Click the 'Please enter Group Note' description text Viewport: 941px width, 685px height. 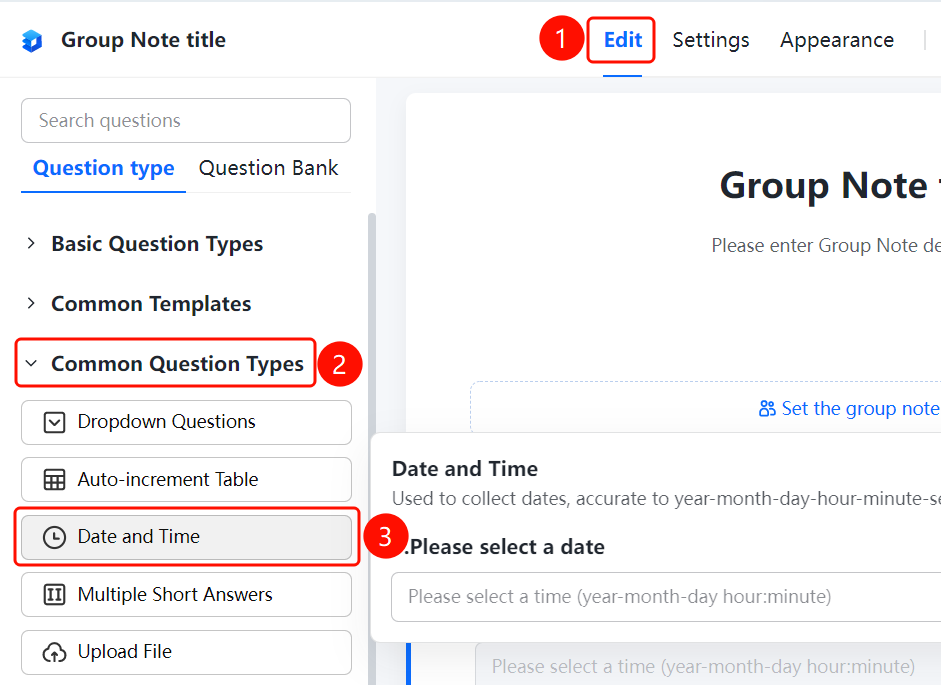coord(826,246)
